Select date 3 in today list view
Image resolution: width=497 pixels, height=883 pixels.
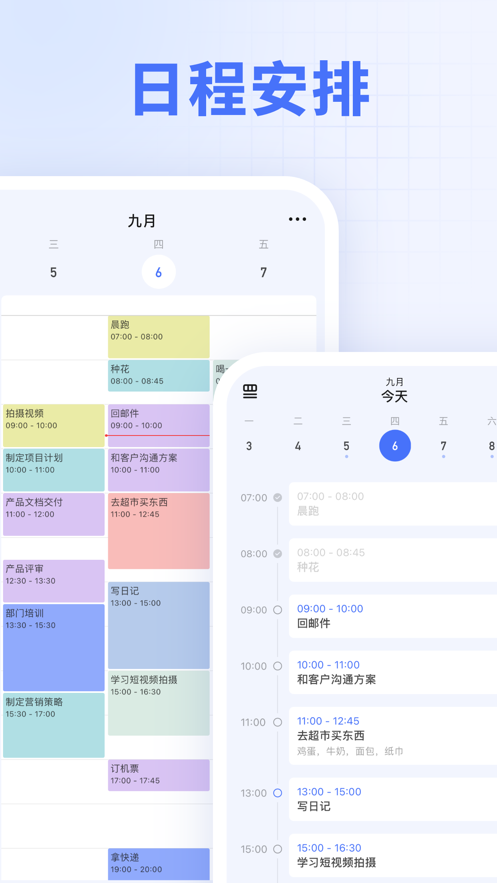coord(249,446)
